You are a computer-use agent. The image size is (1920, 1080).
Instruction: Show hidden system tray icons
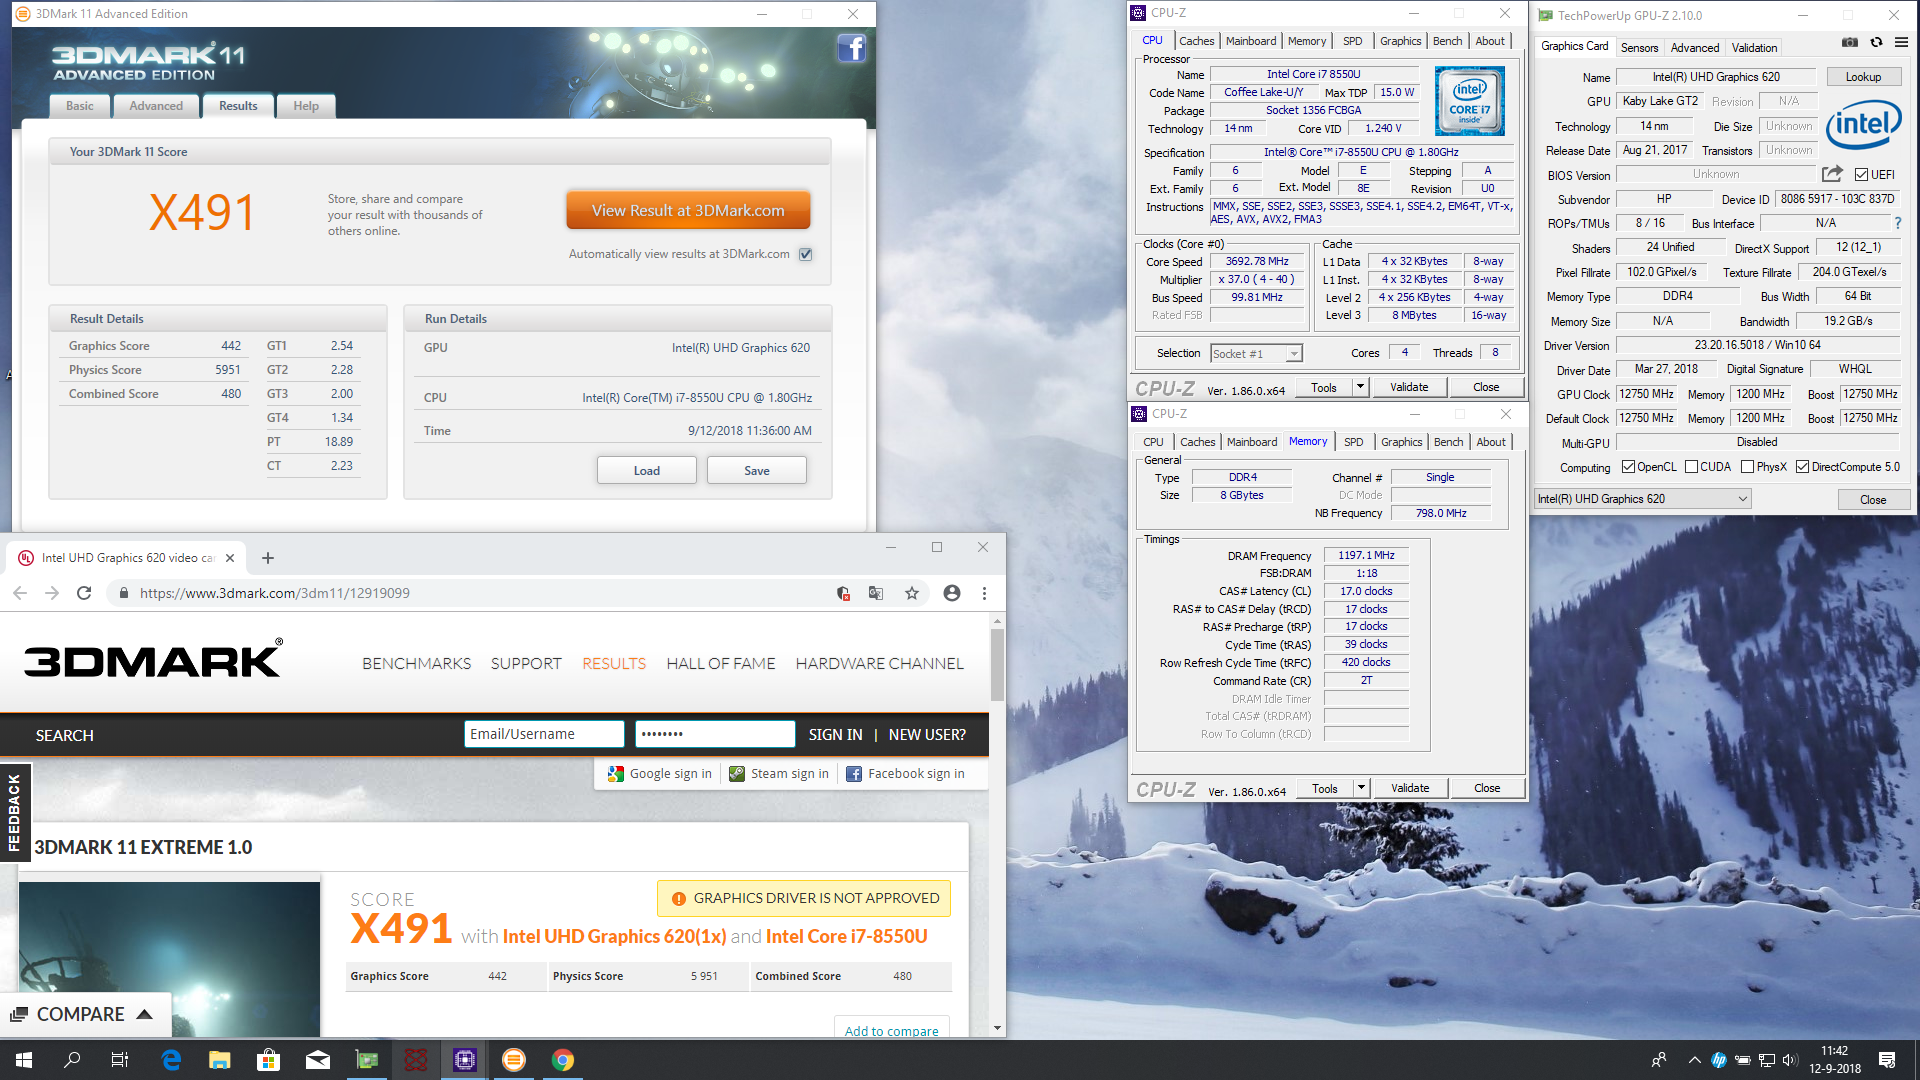point(1694,1060)
